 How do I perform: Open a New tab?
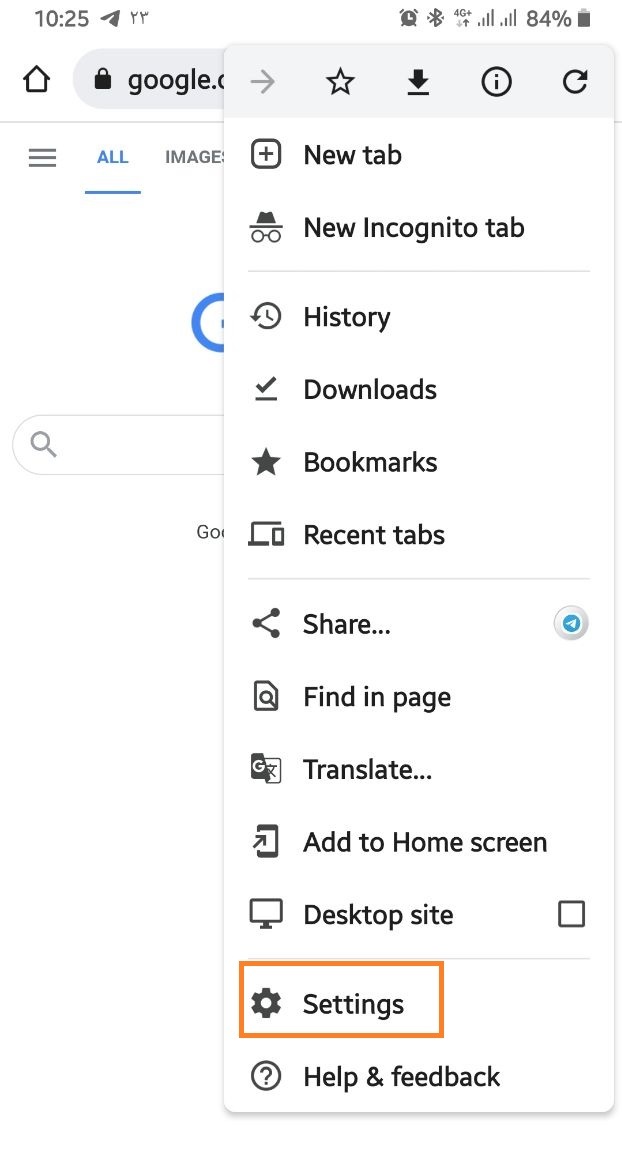[352, 155]
